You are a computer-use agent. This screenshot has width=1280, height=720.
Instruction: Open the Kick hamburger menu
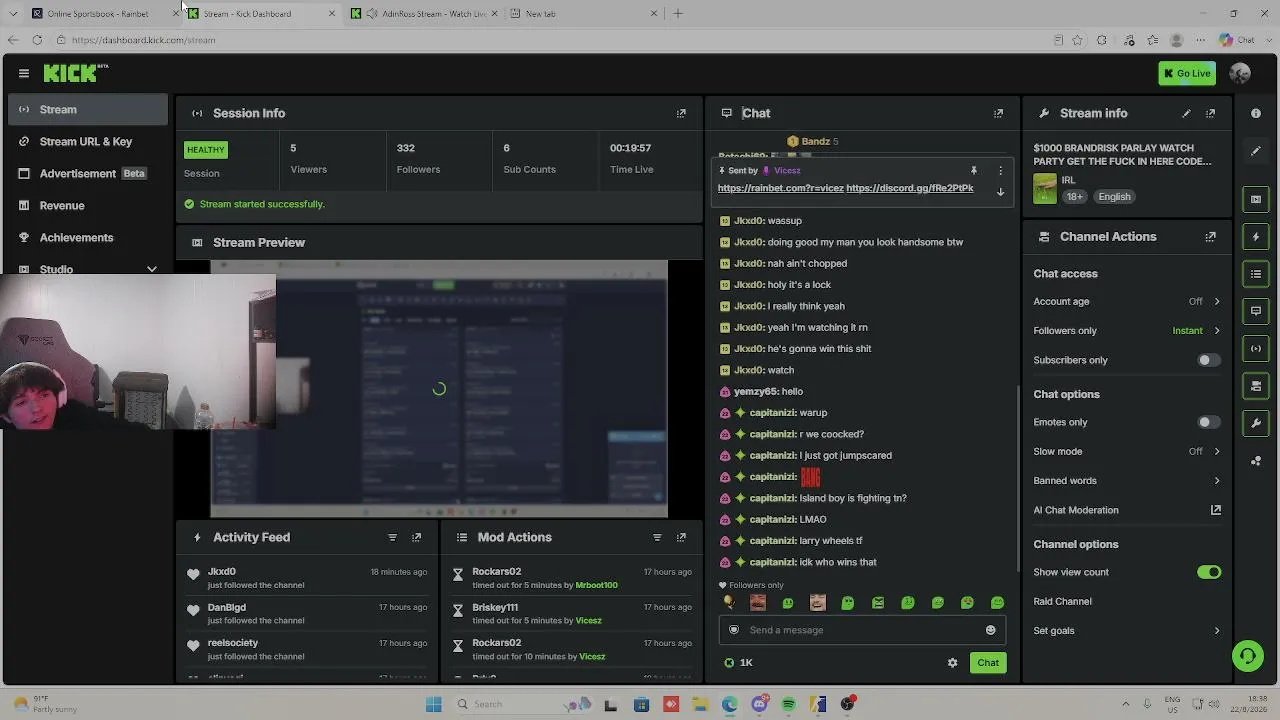[24, 73]
